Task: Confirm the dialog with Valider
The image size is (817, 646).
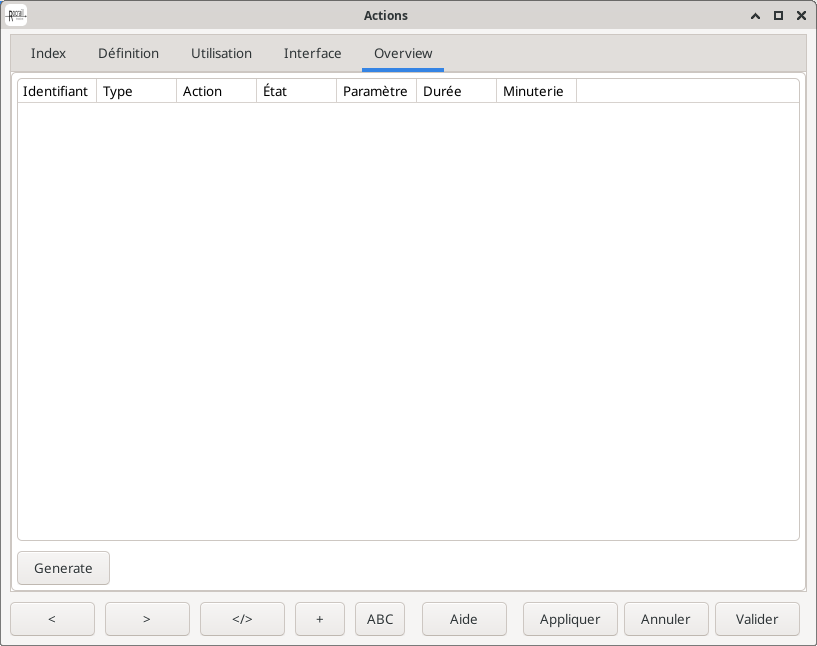Action: click(x=757, y=619)
